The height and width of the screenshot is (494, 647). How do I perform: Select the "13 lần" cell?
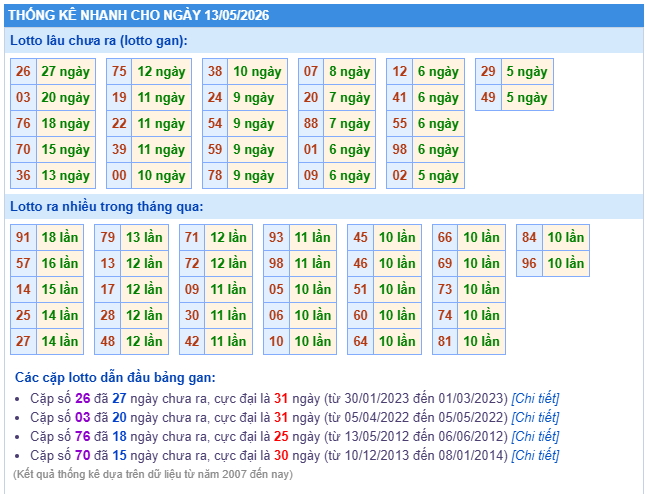(144, 237)
